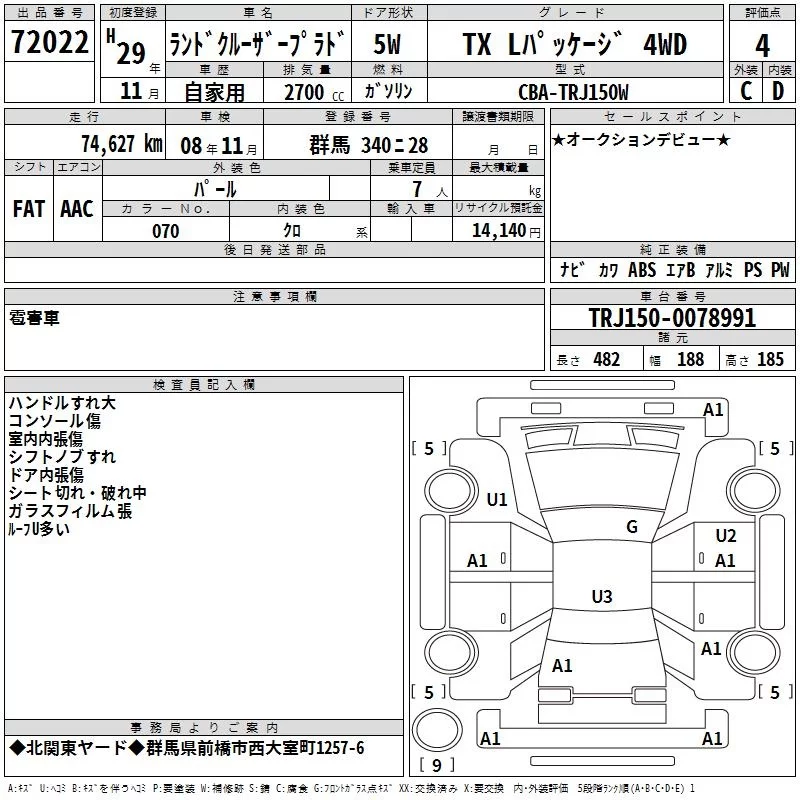Select the mileage 74,627 km
The image size is (800, 800).
point(122,144)
